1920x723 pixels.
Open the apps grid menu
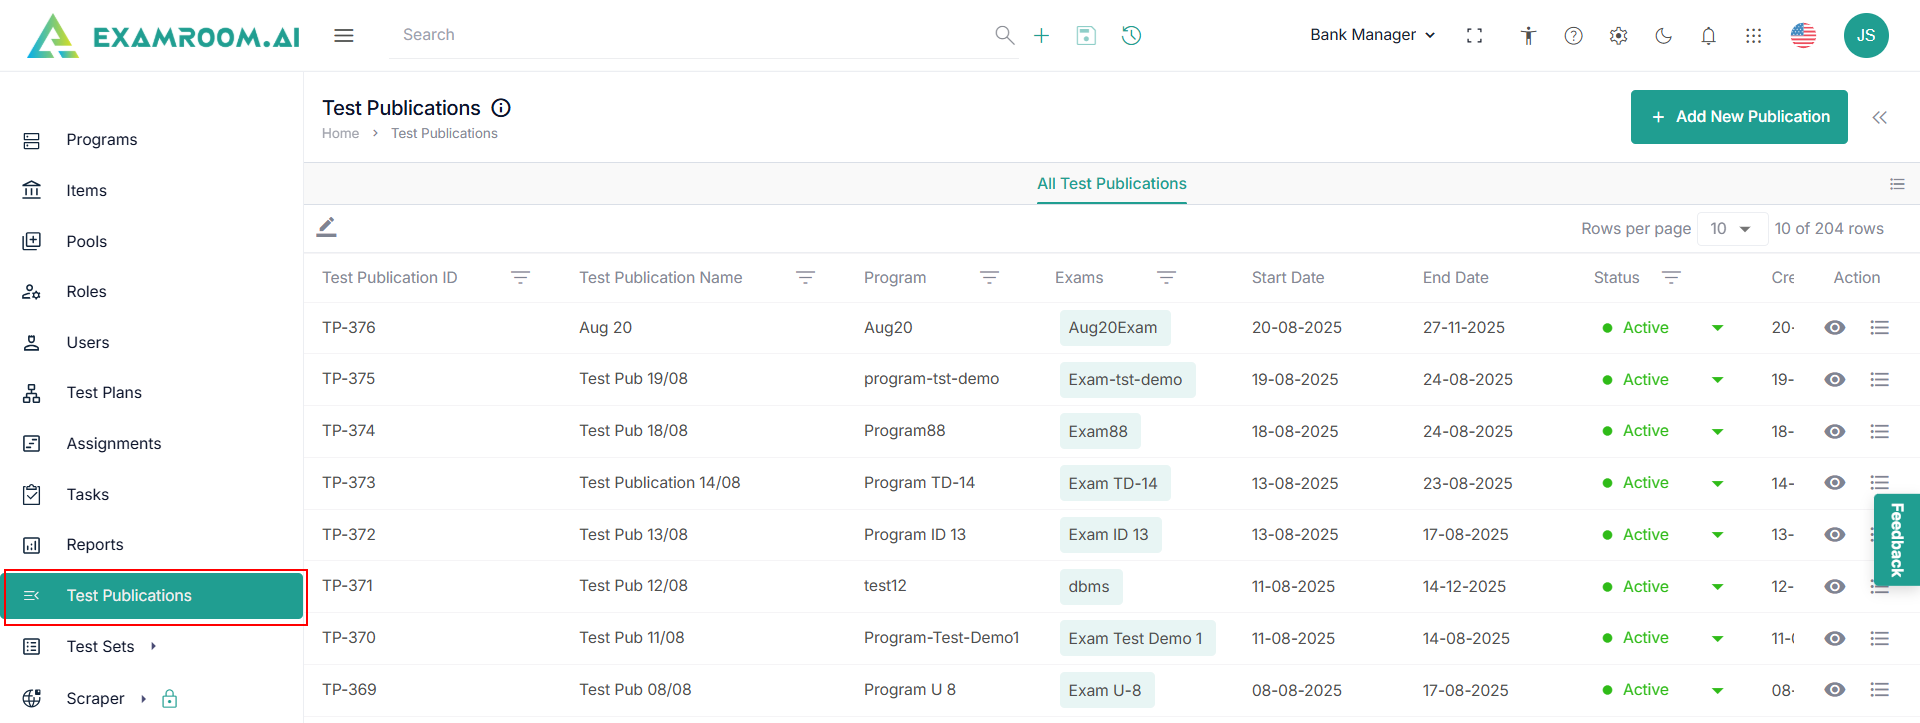[x=1753, y=36]
